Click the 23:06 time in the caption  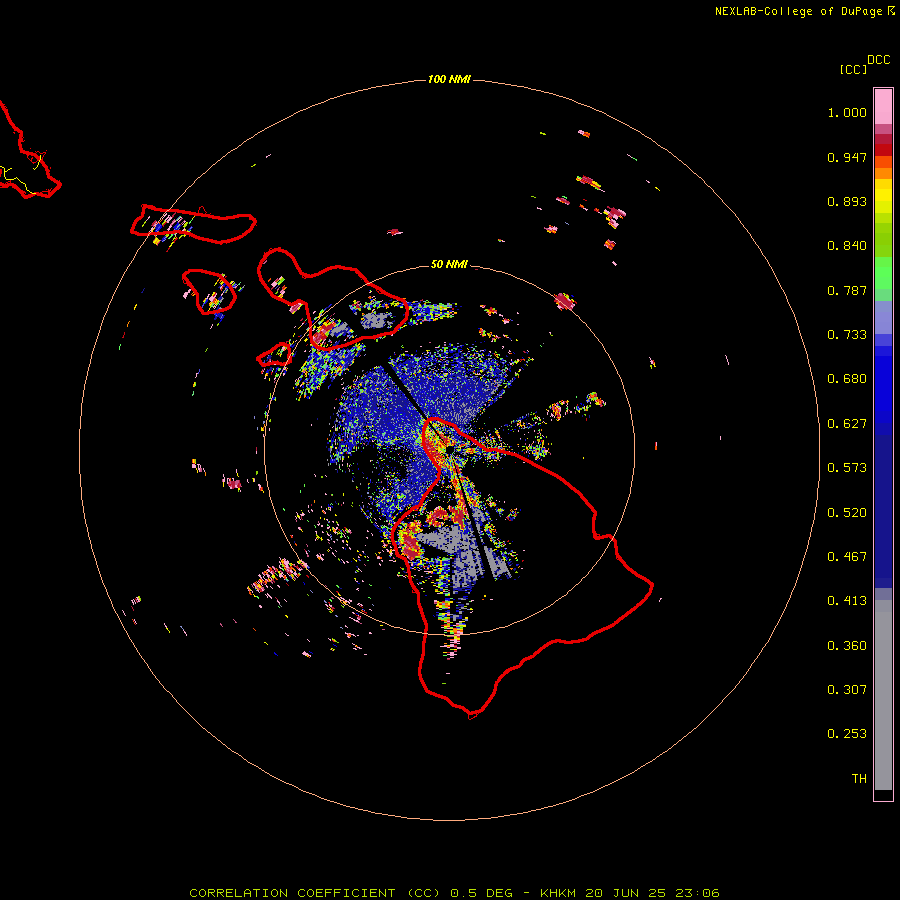[697, 893]
